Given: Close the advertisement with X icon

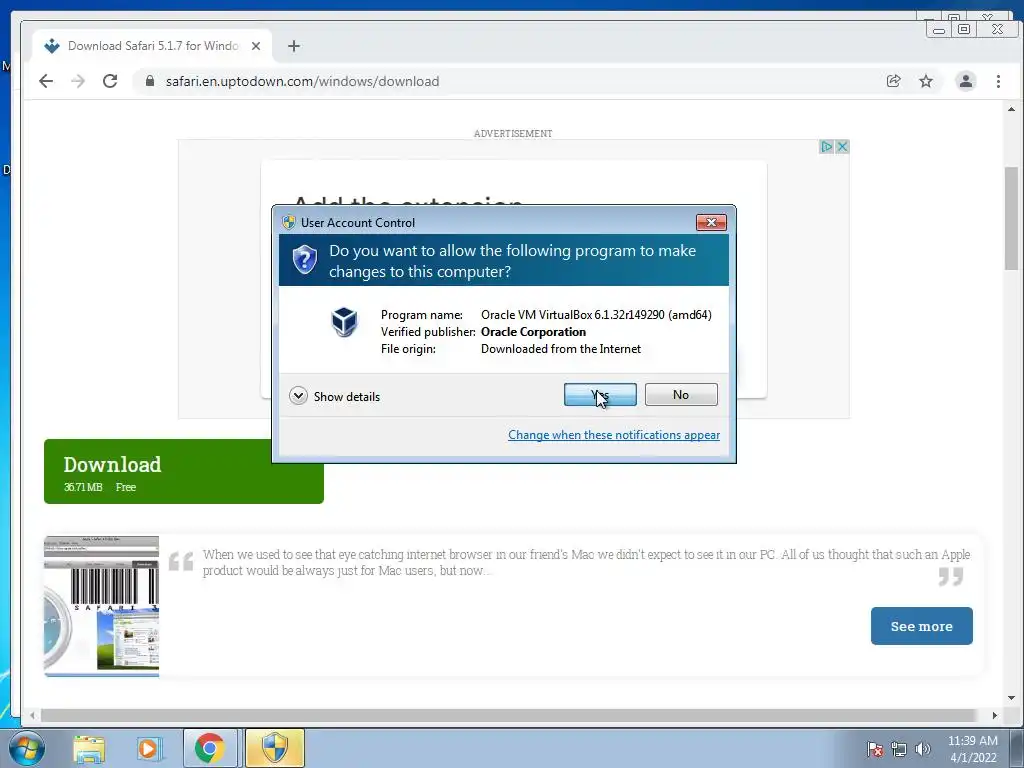Looking at the screenshot, I should pos(842,146).
